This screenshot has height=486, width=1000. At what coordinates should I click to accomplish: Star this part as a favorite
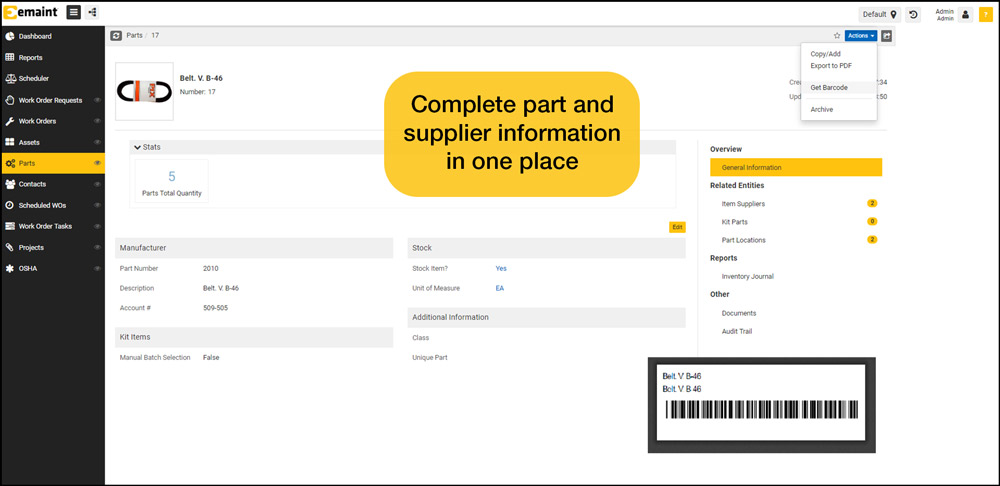(x=836, y=36)
